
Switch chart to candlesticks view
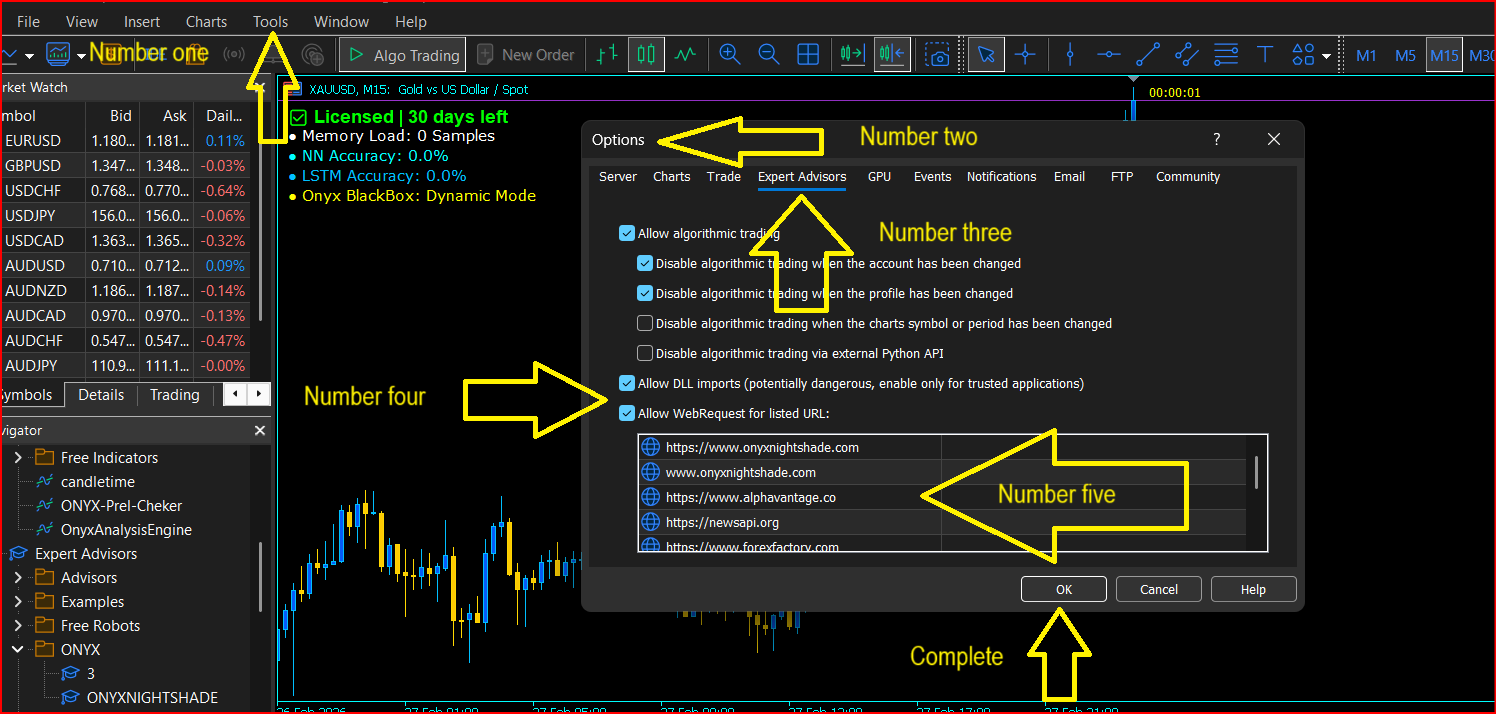tap(646, 55)
